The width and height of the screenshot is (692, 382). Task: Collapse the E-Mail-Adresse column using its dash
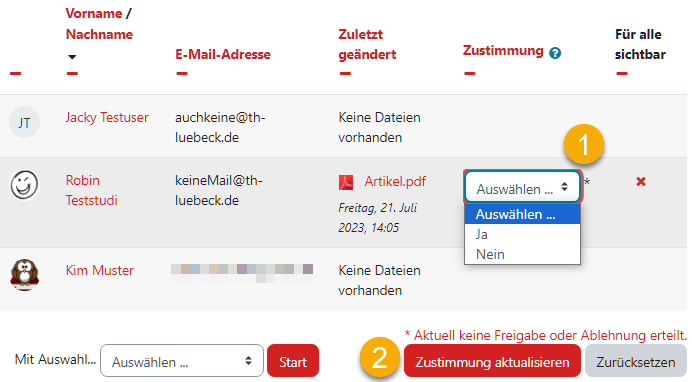[182, 73]
